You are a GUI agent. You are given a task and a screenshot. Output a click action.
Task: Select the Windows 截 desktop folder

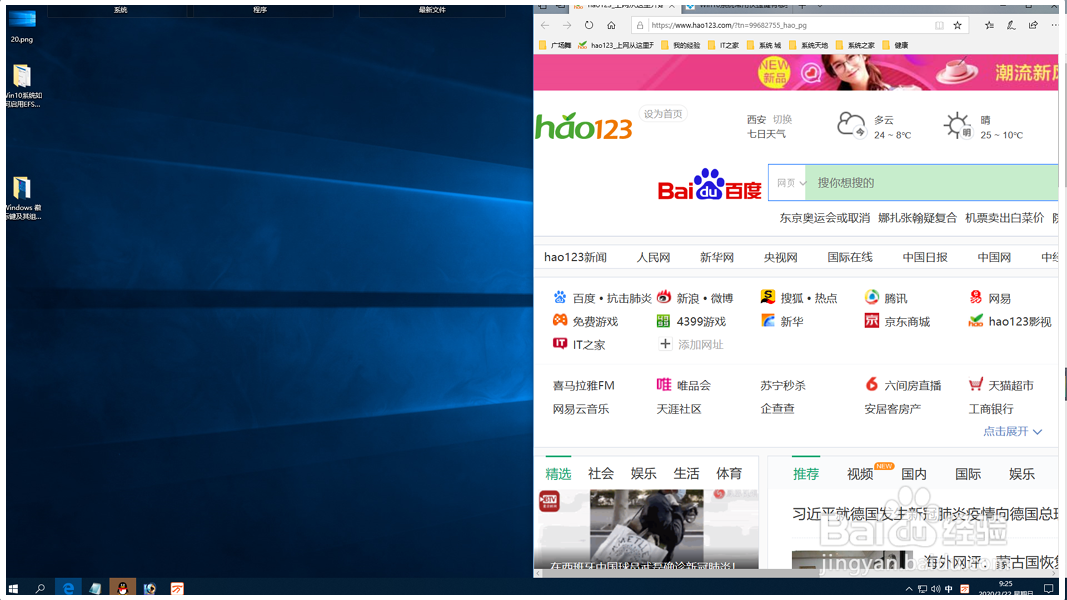point(22,198)
